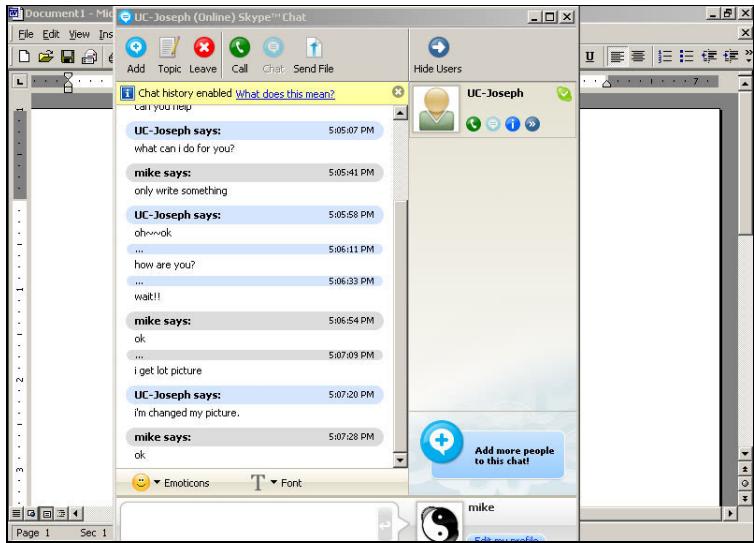The width and height of the screenshot is (754, 543).
Task: Click the green online status icon beside UC-Joseph
Action: [x=564, y=93]
